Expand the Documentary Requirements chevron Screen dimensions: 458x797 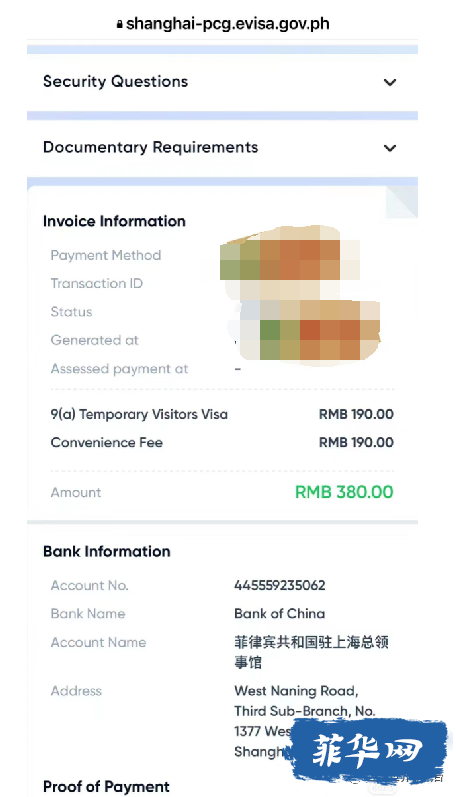(390, 148)
